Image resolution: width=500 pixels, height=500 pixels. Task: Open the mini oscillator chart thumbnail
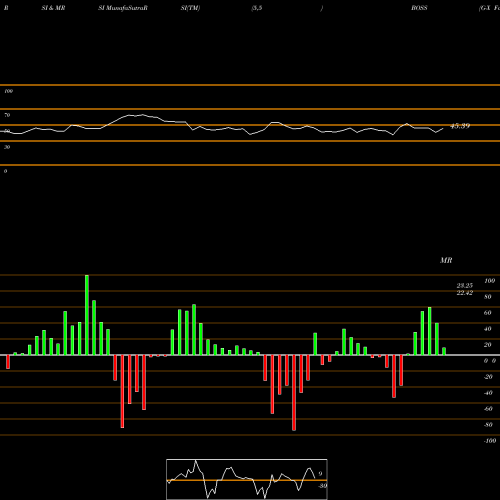[x=247, y=479]
